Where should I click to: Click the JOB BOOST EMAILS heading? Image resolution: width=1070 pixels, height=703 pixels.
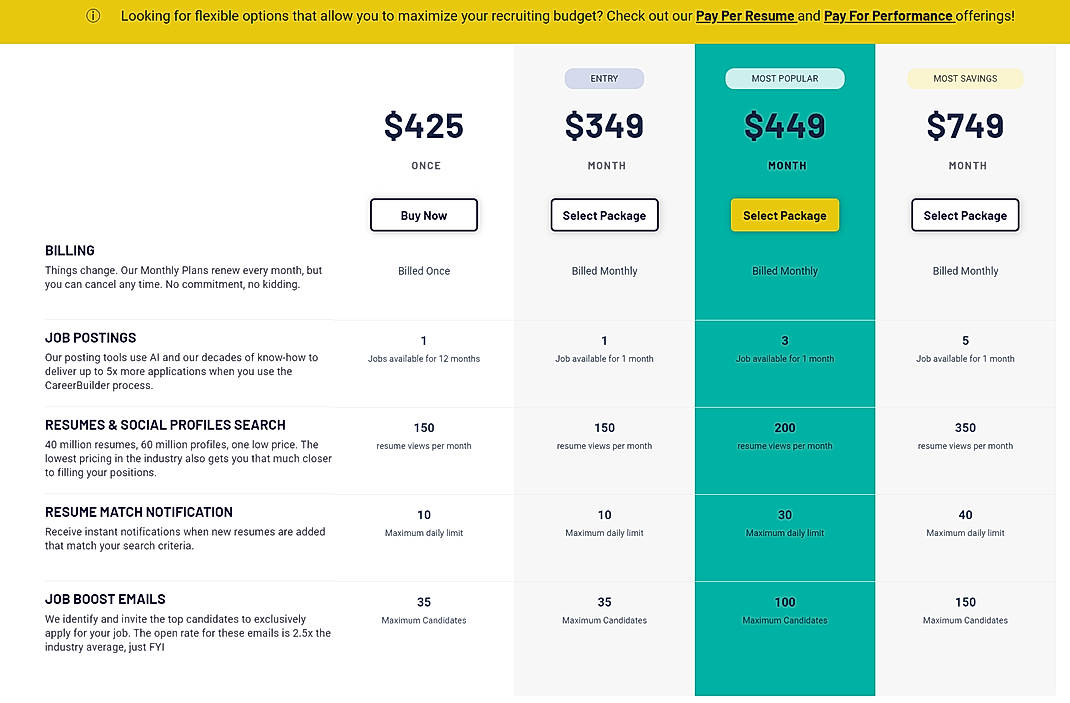click(105, 598)
